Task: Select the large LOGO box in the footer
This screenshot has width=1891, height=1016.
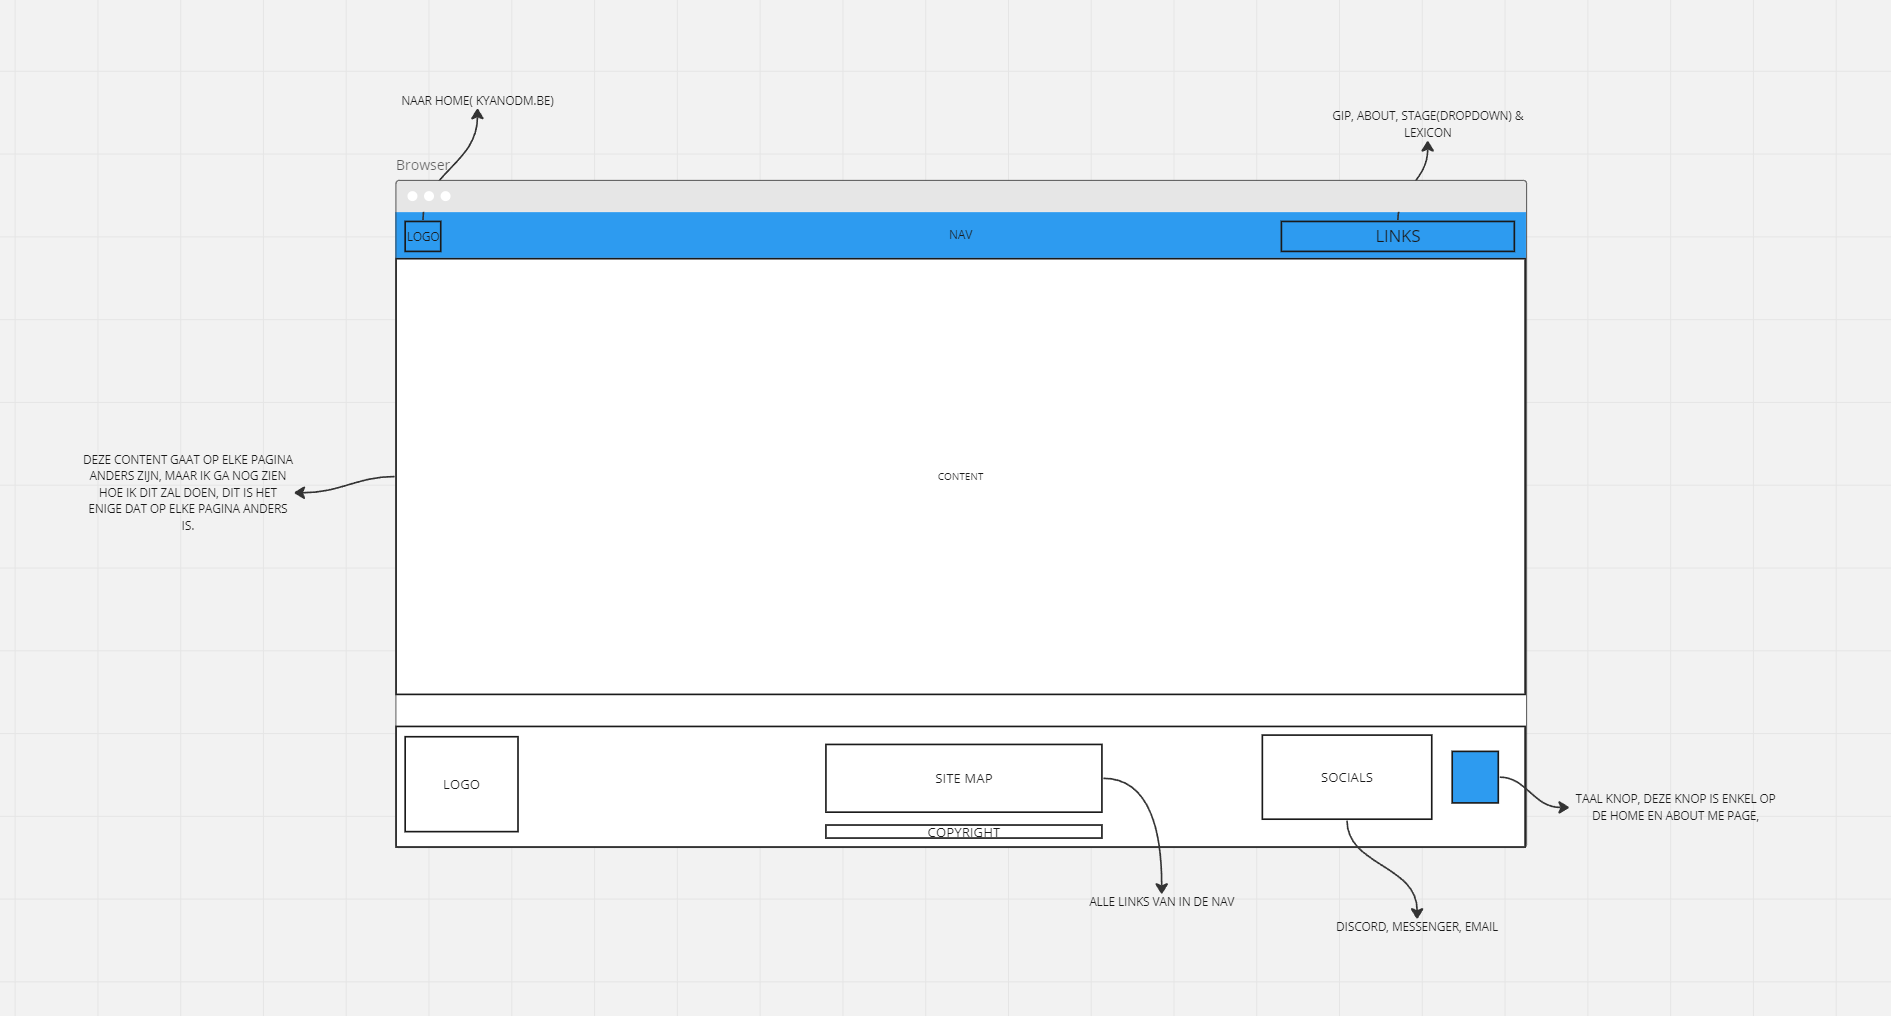Action: tap(461, 784)
